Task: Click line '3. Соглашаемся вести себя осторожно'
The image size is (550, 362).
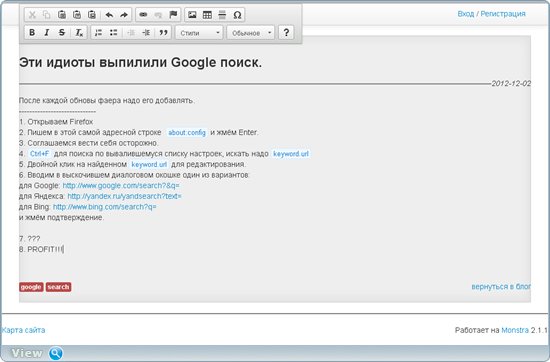Action: click(89, 143)
